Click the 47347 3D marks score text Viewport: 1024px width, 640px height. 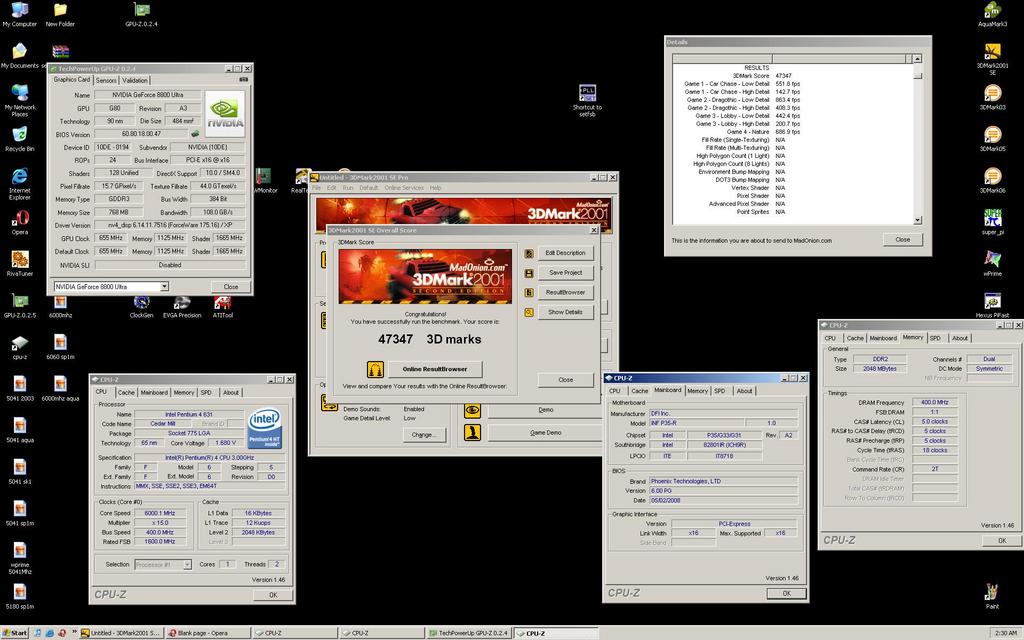click(x=430, y=340)
